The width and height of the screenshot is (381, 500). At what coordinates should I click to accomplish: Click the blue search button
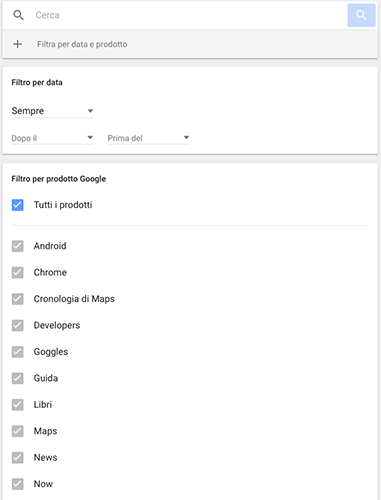click(361, 15)
